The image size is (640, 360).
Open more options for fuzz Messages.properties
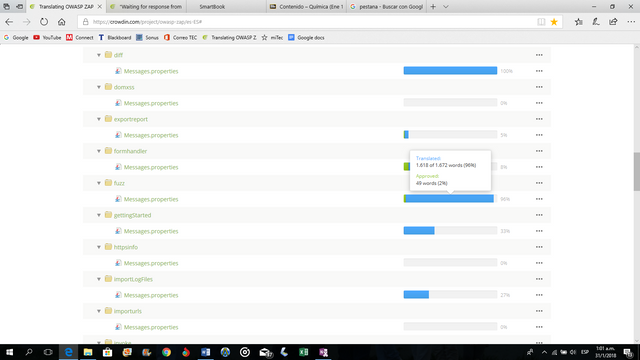tap(539, 199)
